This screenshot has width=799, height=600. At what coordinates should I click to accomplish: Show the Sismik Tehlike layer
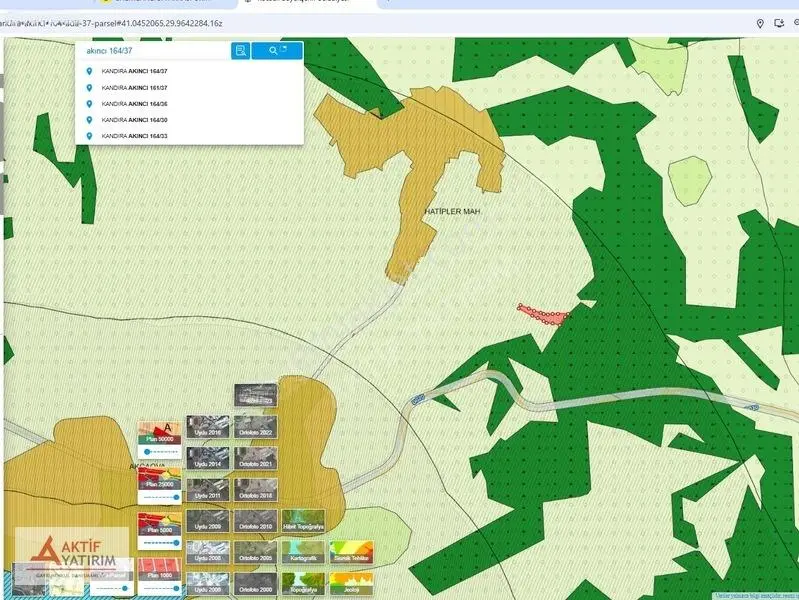pos(351,553)
